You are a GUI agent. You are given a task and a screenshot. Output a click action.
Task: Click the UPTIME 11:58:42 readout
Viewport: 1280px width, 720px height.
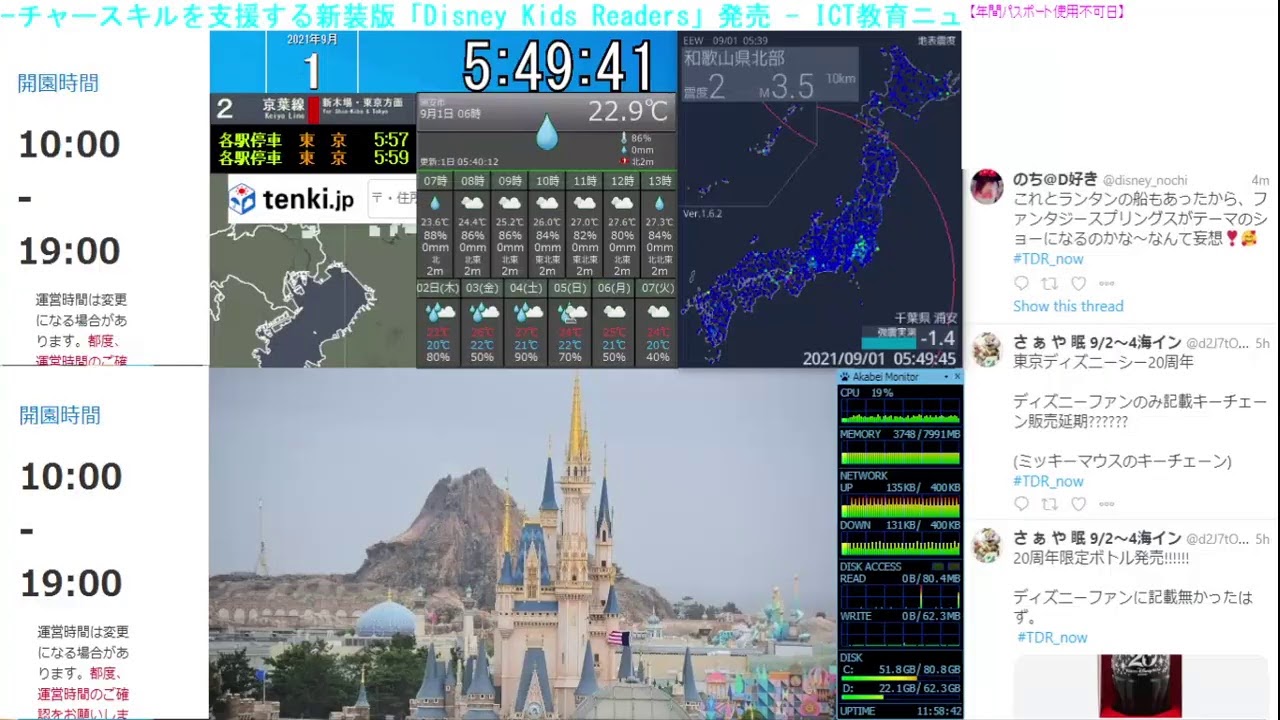(900, 712)
